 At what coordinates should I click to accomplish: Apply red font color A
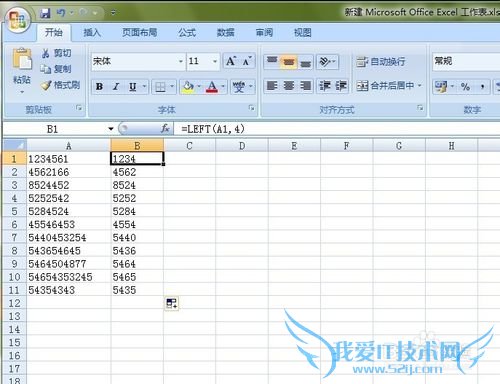click(x=212, y=87)
